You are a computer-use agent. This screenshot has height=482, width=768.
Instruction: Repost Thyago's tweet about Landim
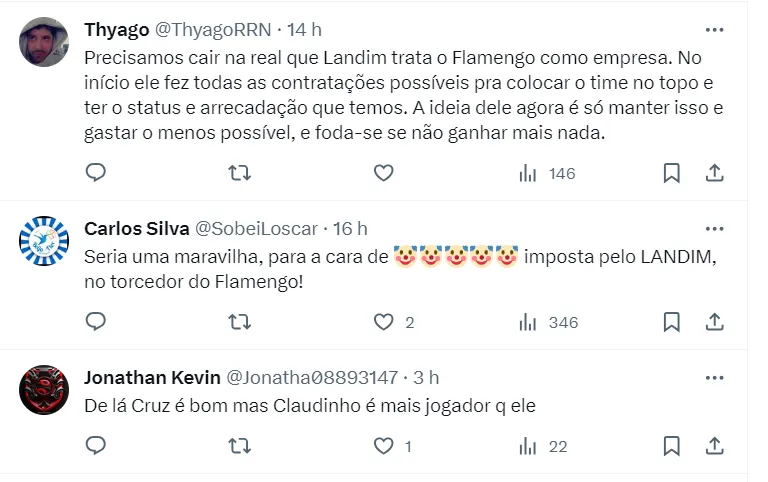240,173
